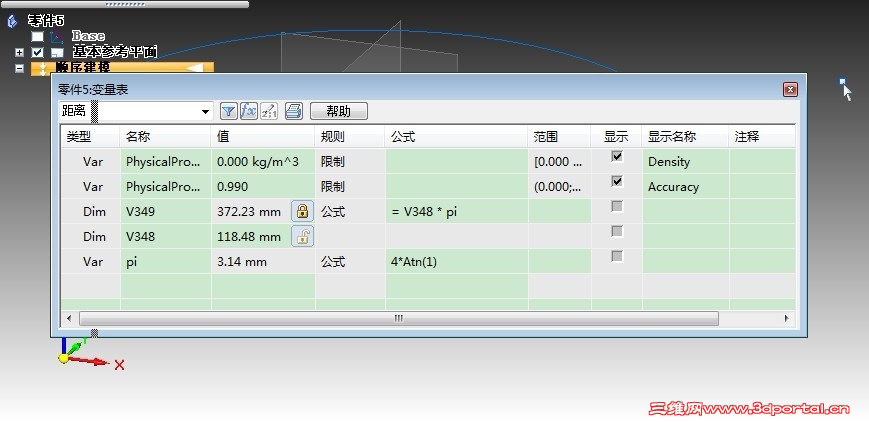Viewport: 869px width, 422px height.
Task: Click the Base coordinate system icon
Action: point(57,37)
